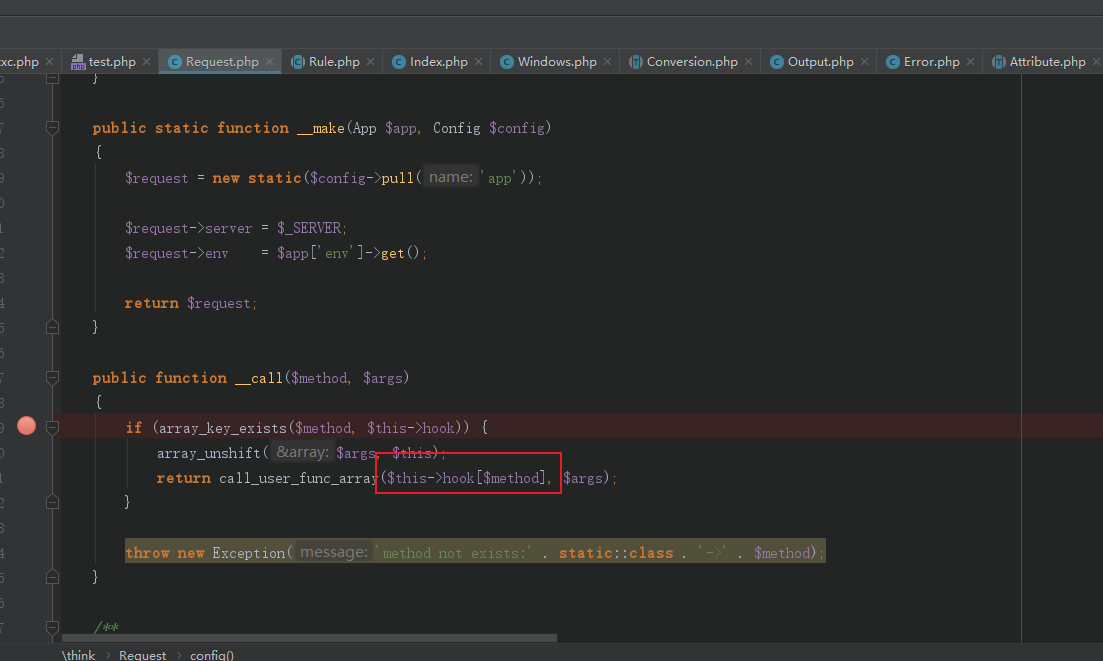Collapse the doc comment fold marker

point(52,627)
